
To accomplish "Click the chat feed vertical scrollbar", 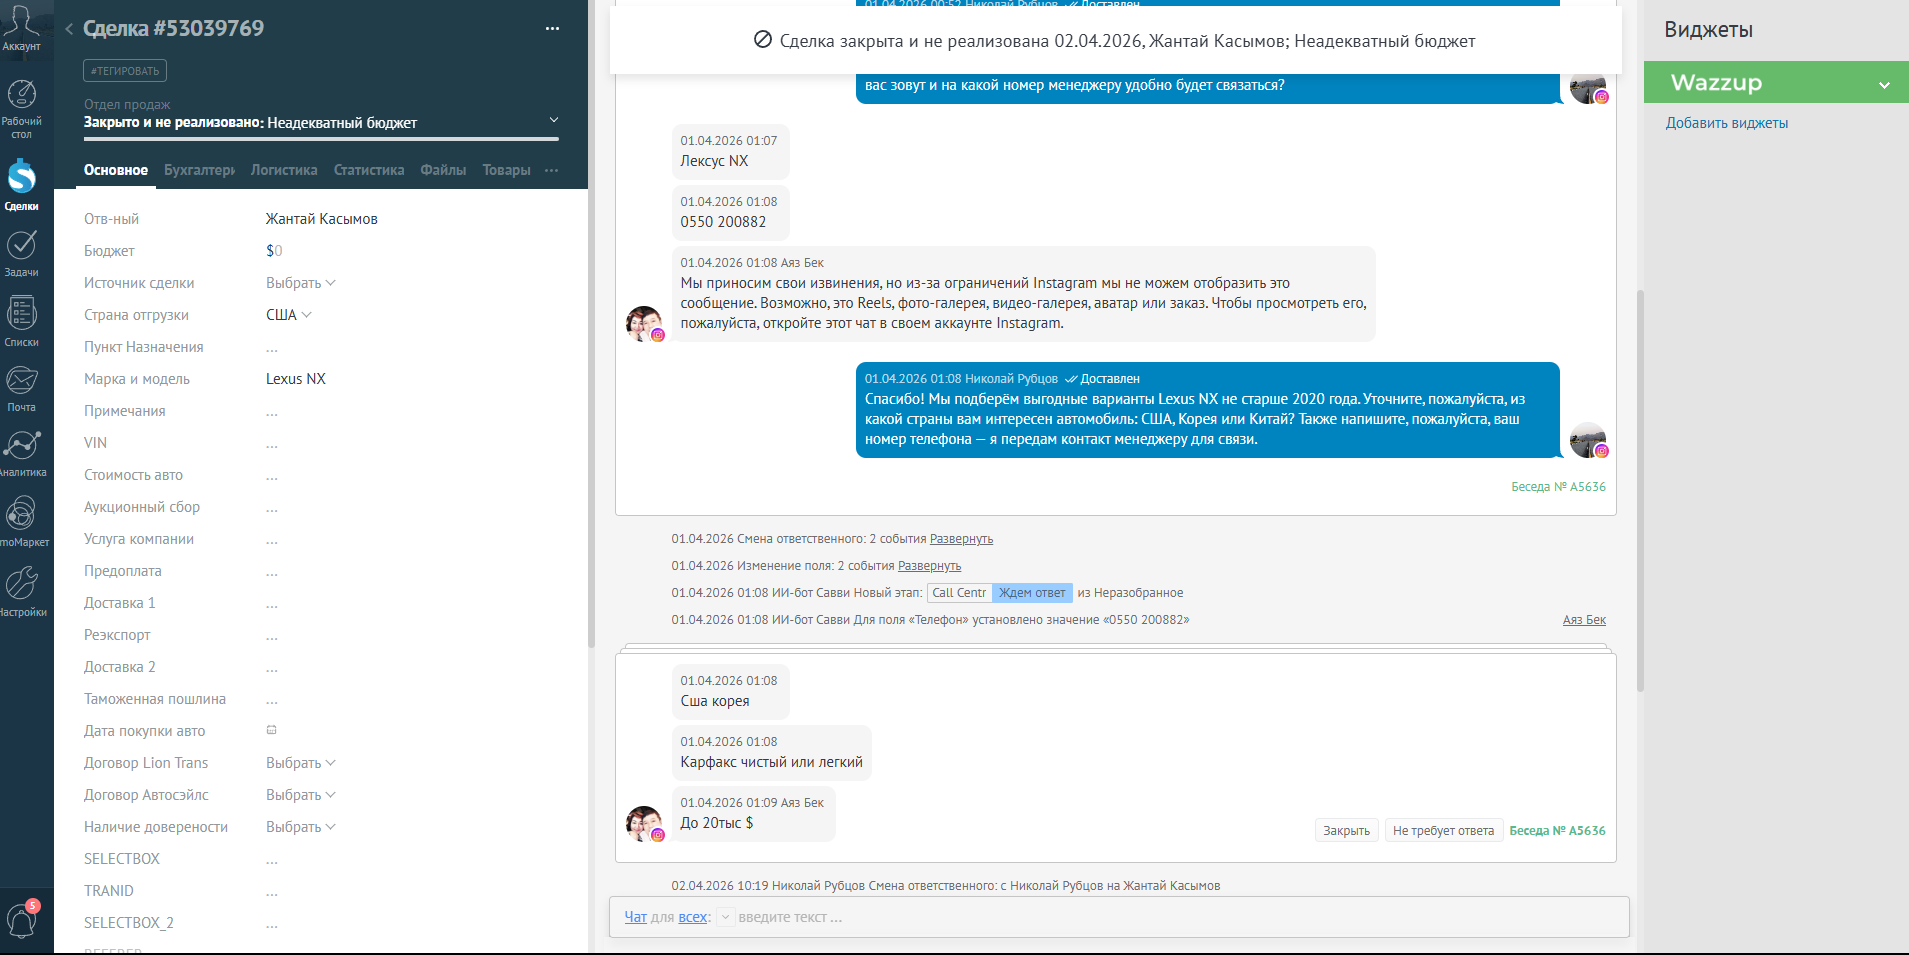I will point(1640,490).
